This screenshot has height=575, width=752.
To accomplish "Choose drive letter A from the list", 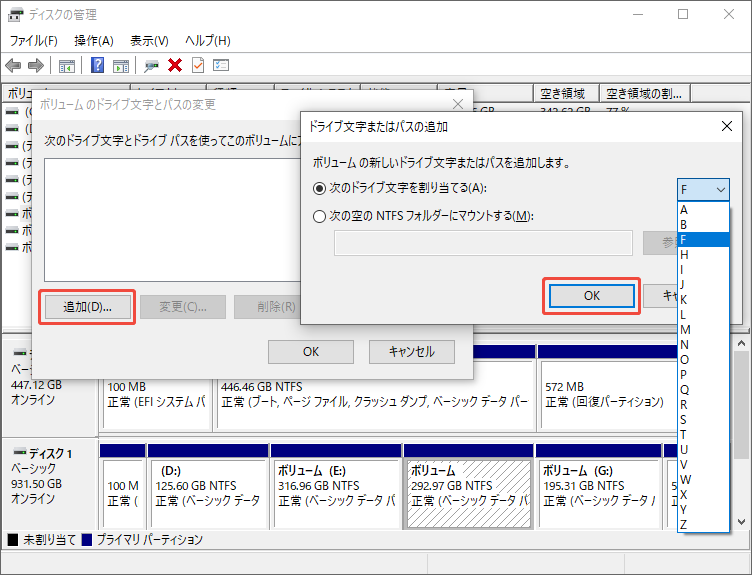I will point(704,210).
